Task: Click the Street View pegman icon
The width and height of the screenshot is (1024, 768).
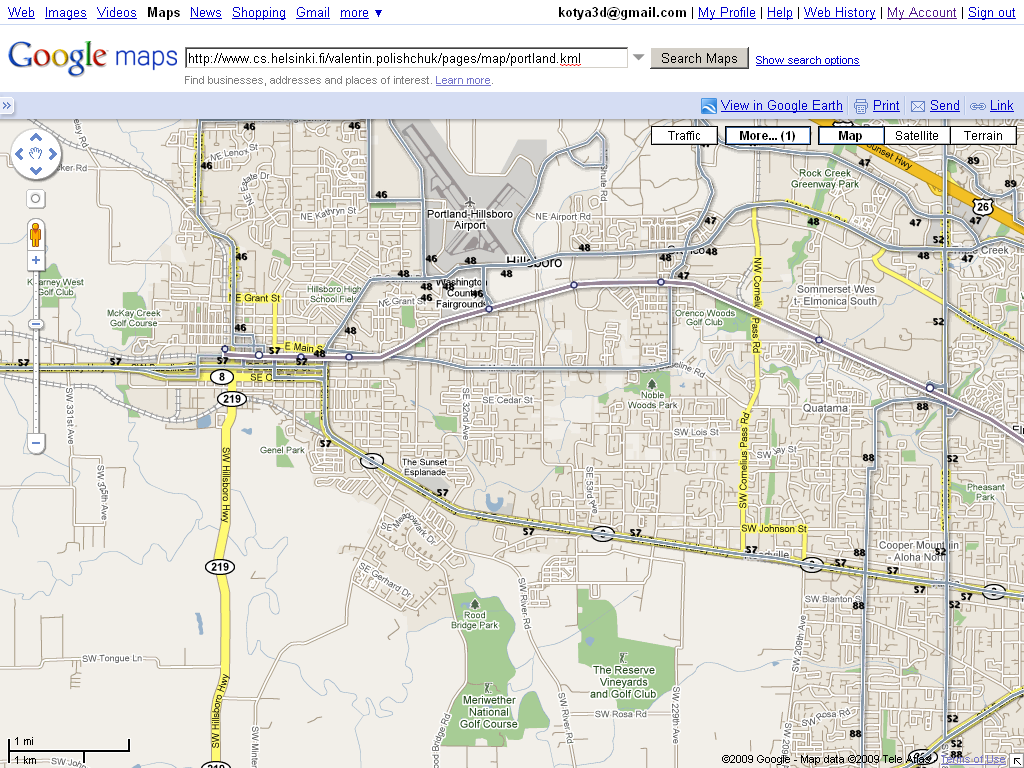Action: pyautogui.click(x=36, y=234)
